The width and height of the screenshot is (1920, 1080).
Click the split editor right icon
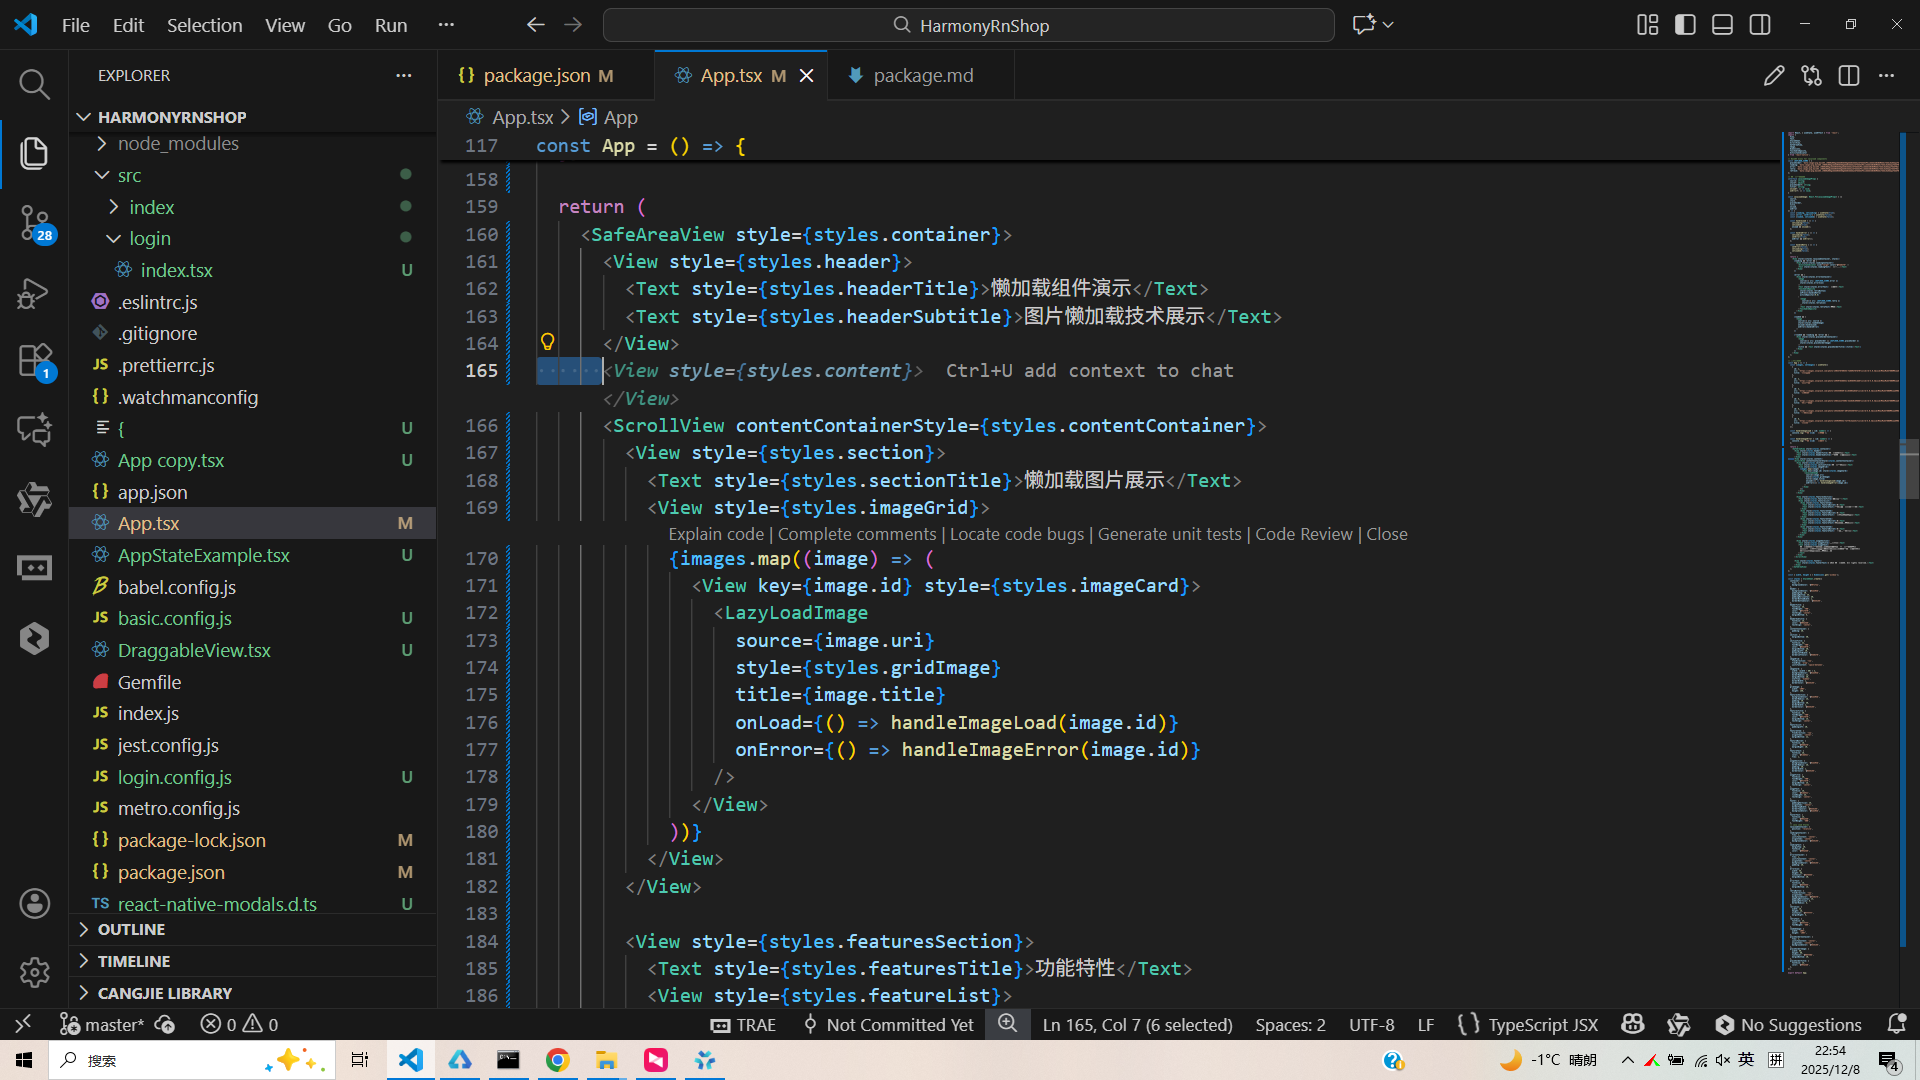coord(1848,76)
